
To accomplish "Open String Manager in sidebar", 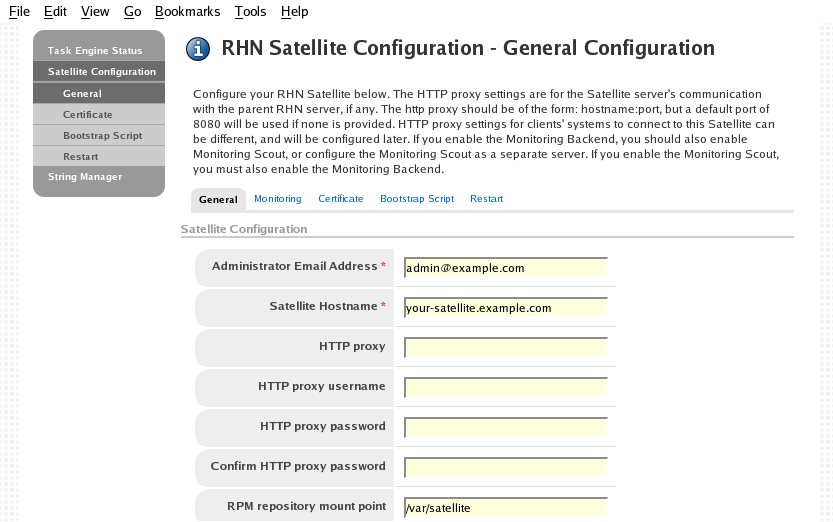I will (85, 177).
